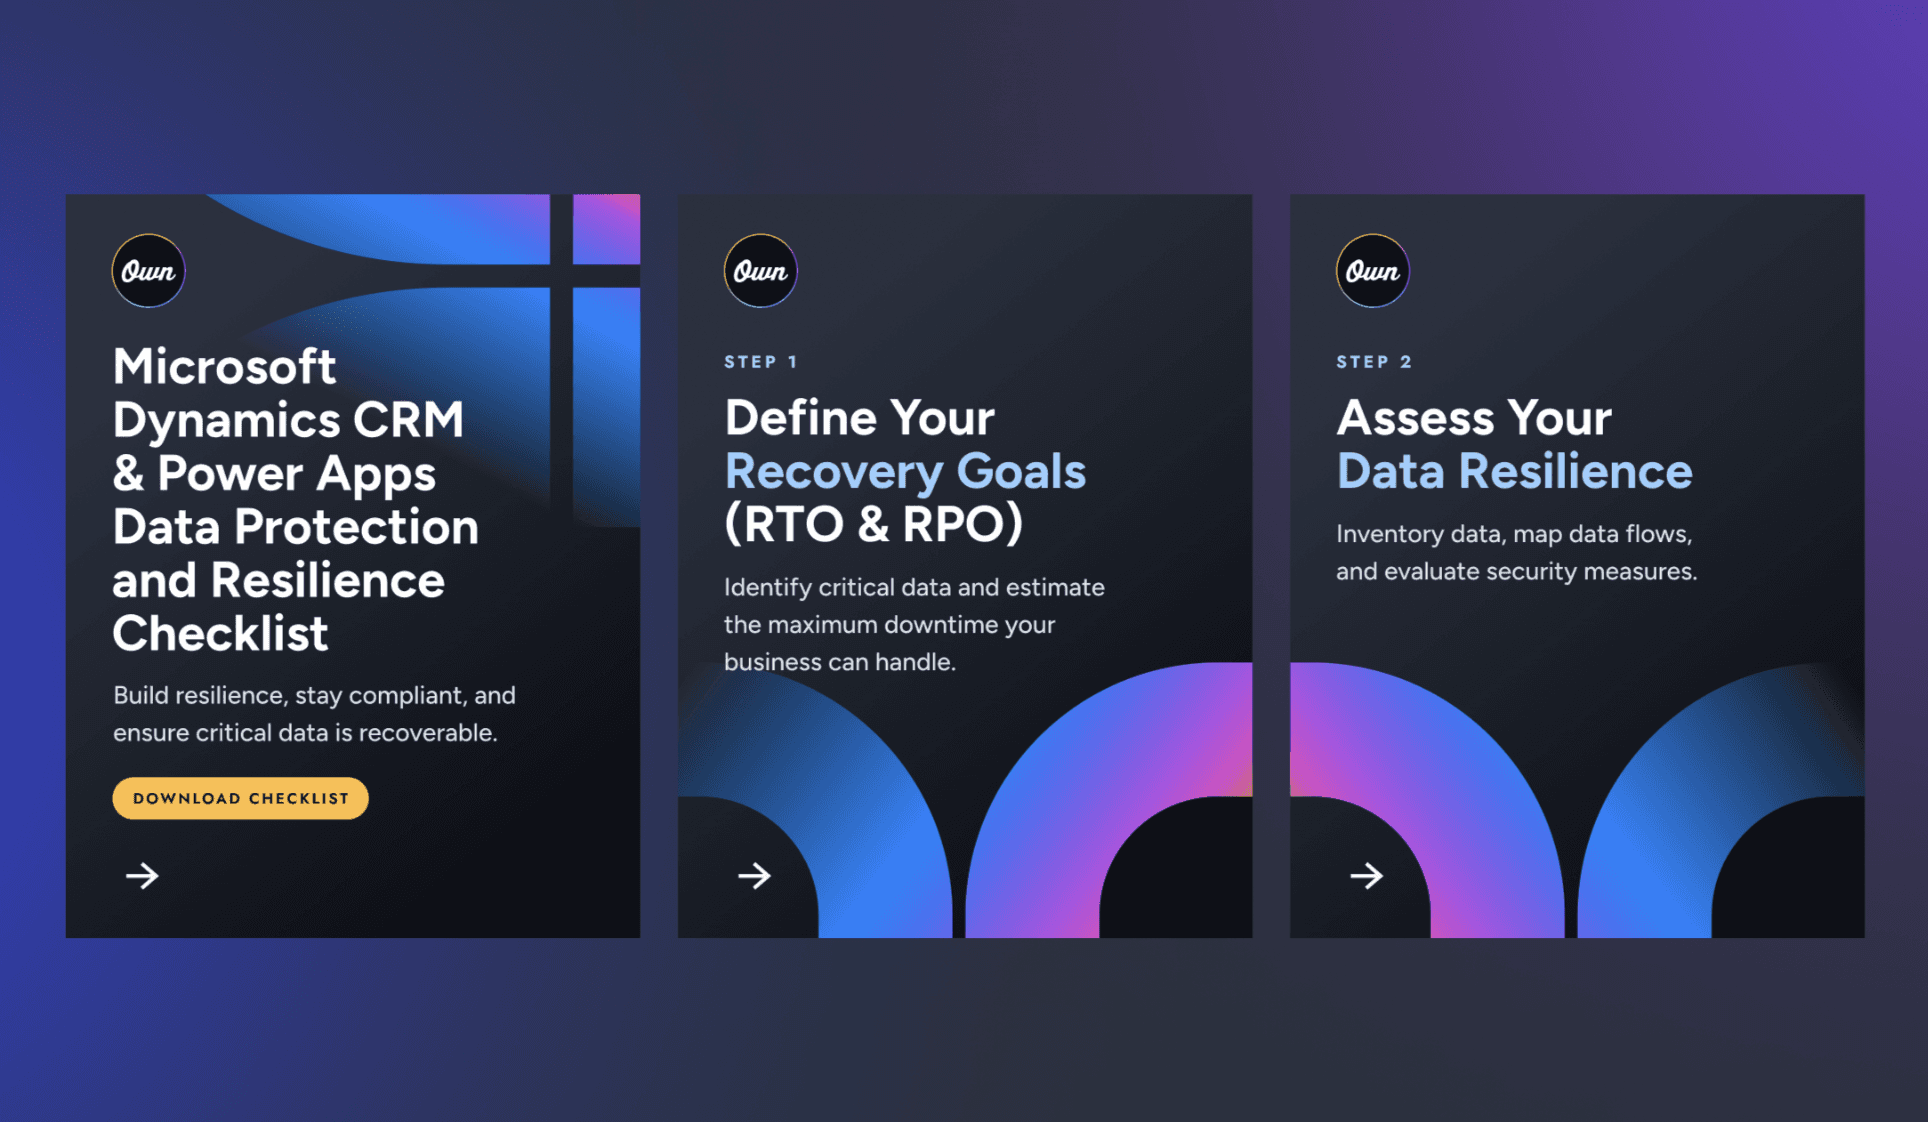The width and height of the screenshot is (1928, 1122).
Task: Click the 'Inventory data, map data flows' paragraph
Action: coord(1516,552)
